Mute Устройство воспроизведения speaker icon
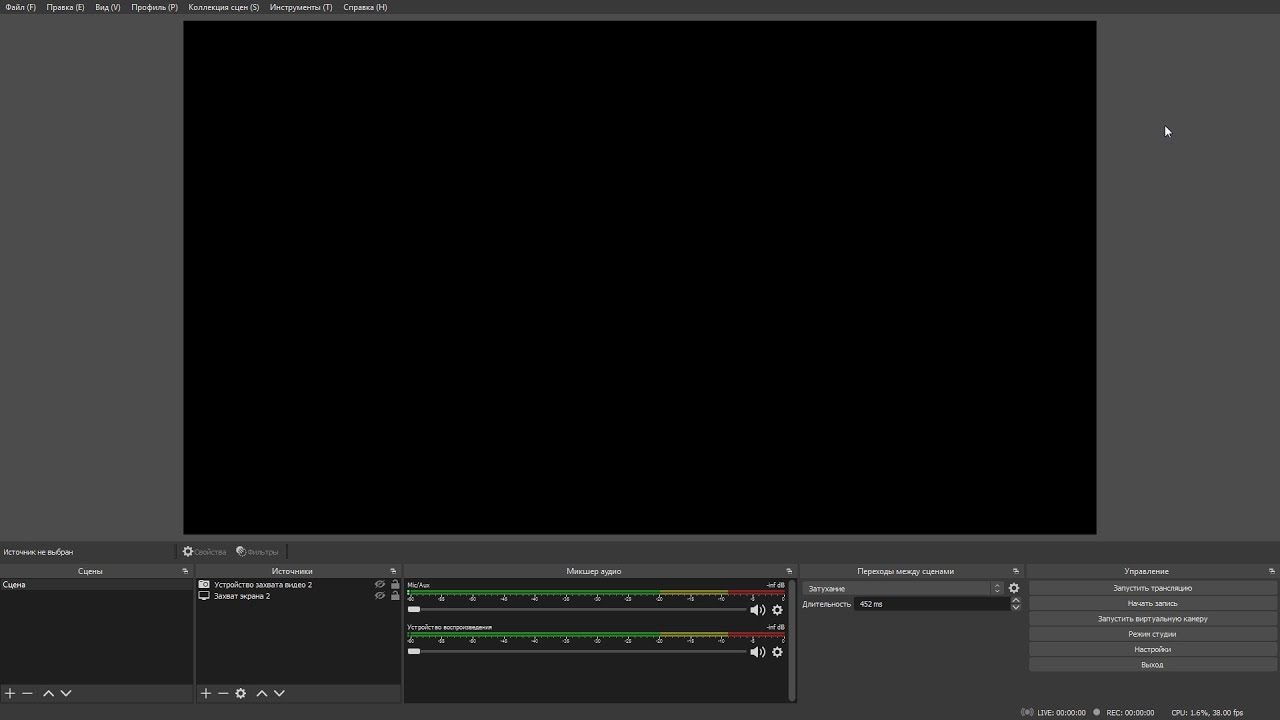Viewport: 1280px width, 720px height. pos(757,652)
